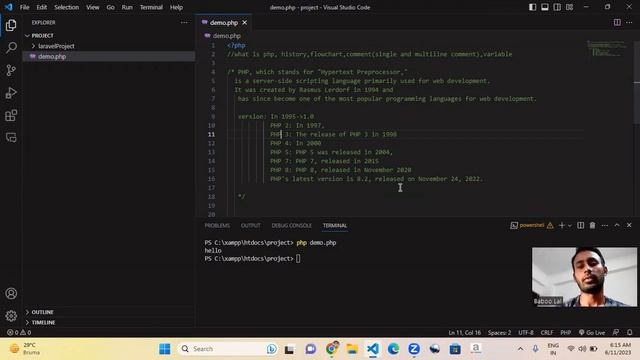Toggle Primary Side Bar layout icon
The width and height of the screenshot is (640, 360).
tap(532, 7)
